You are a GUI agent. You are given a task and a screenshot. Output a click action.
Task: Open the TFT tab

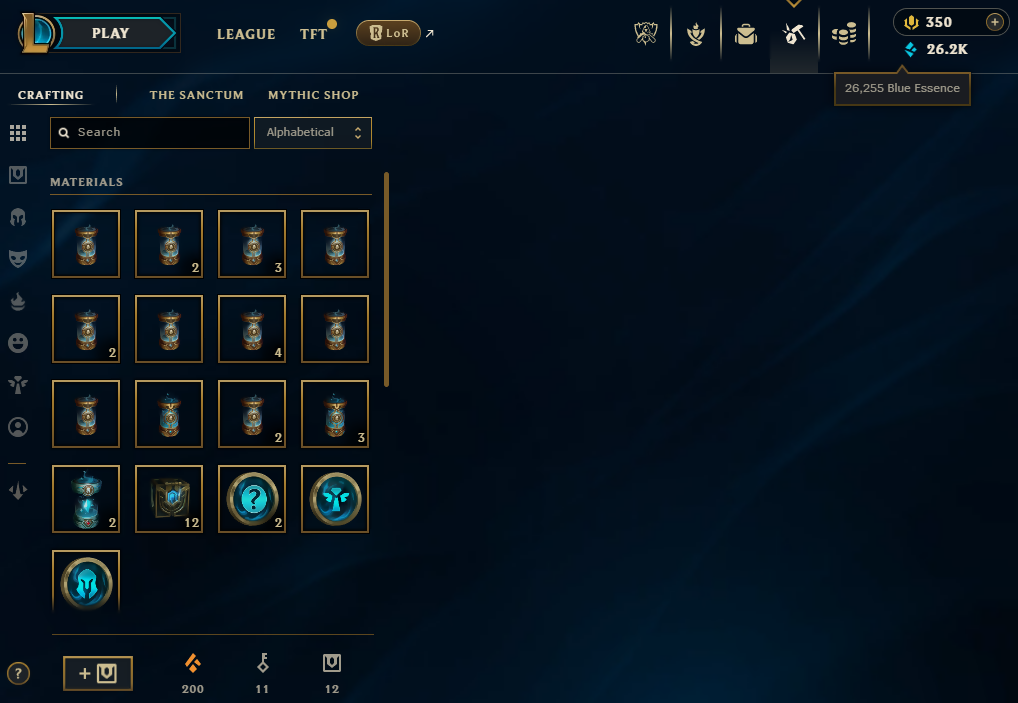(x=314, y=34)
